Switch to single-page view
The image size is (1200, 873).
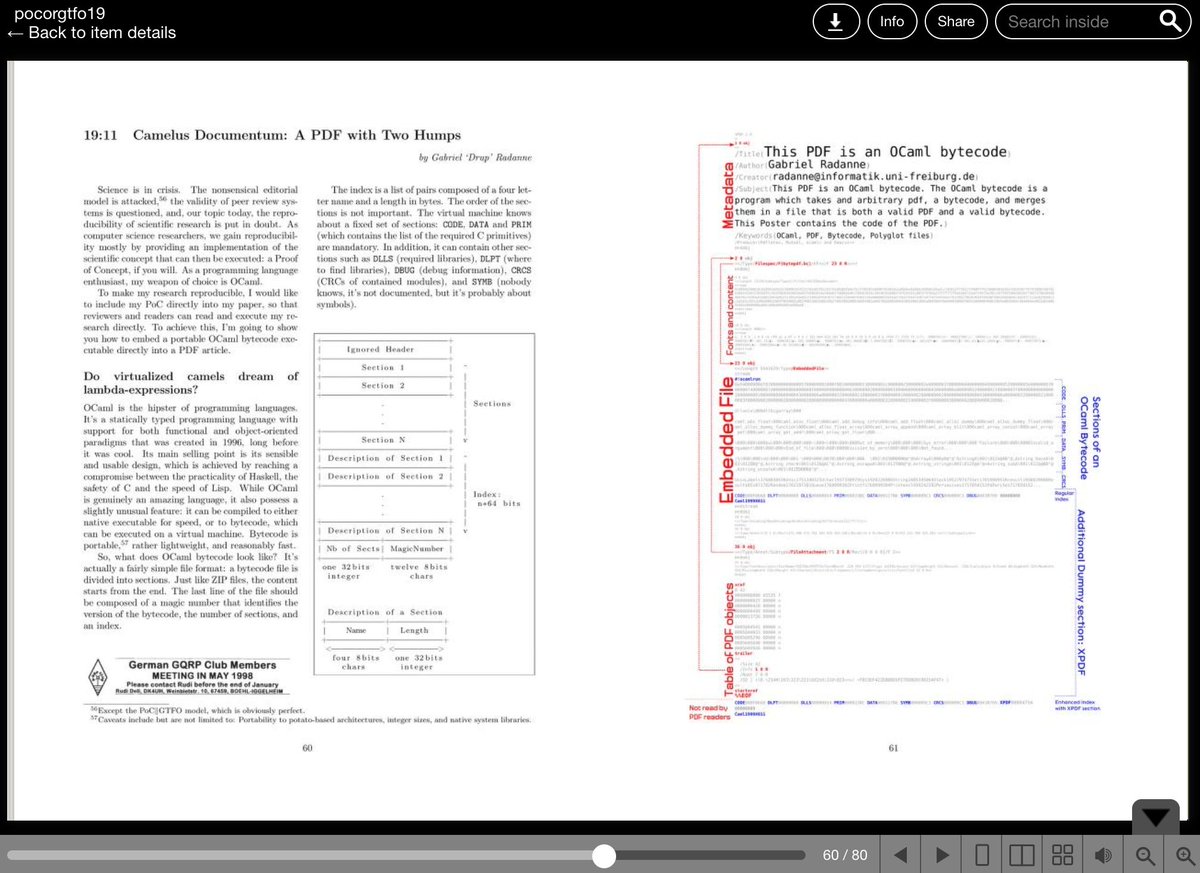click(x=982, y=855)
